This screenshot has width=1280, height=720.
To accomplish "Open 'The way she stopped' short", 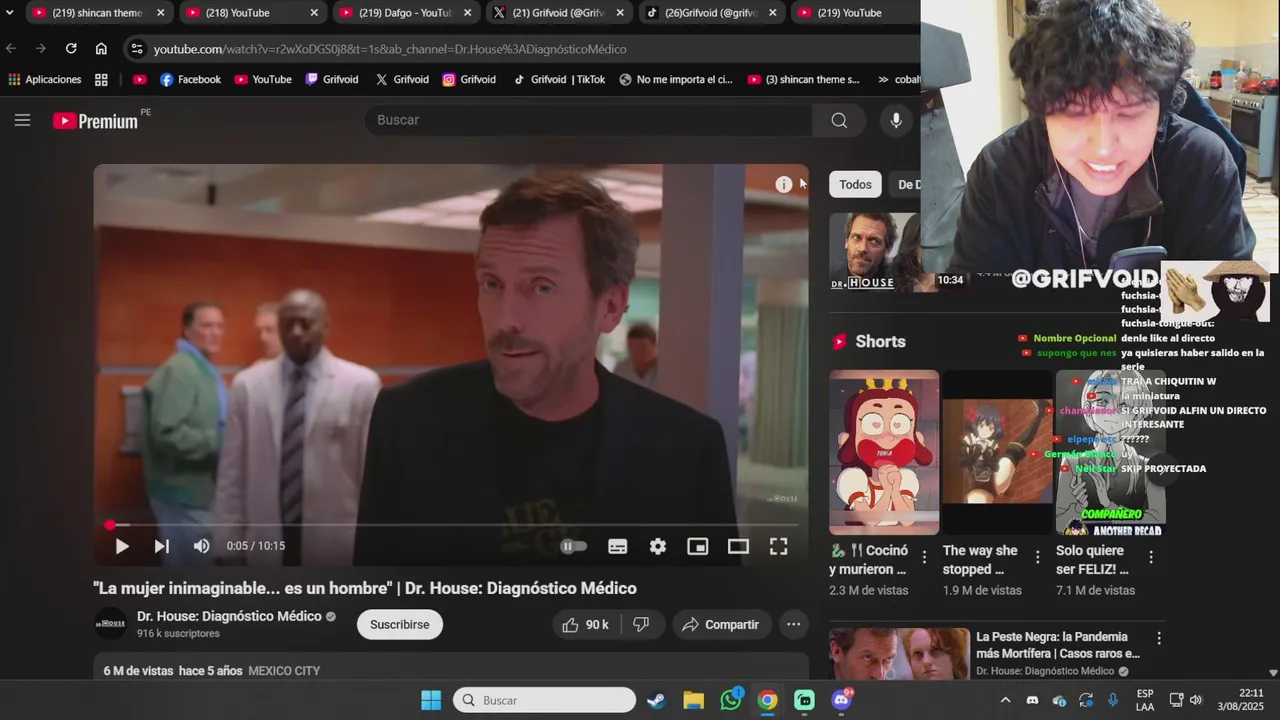I will click(997, 452).
